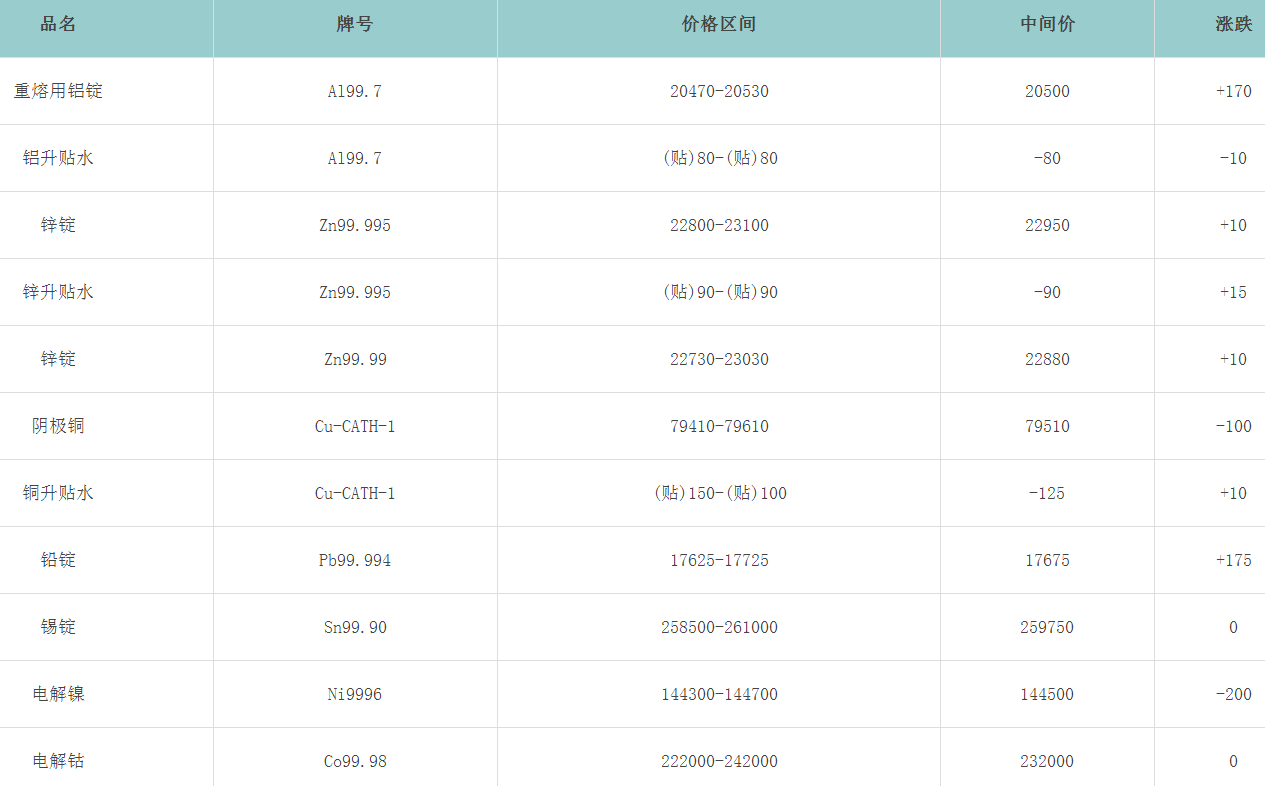Click the Pb99.994 grade cell
The height and width of the screenshot is (786, 1265).
(x=355, y=560)
